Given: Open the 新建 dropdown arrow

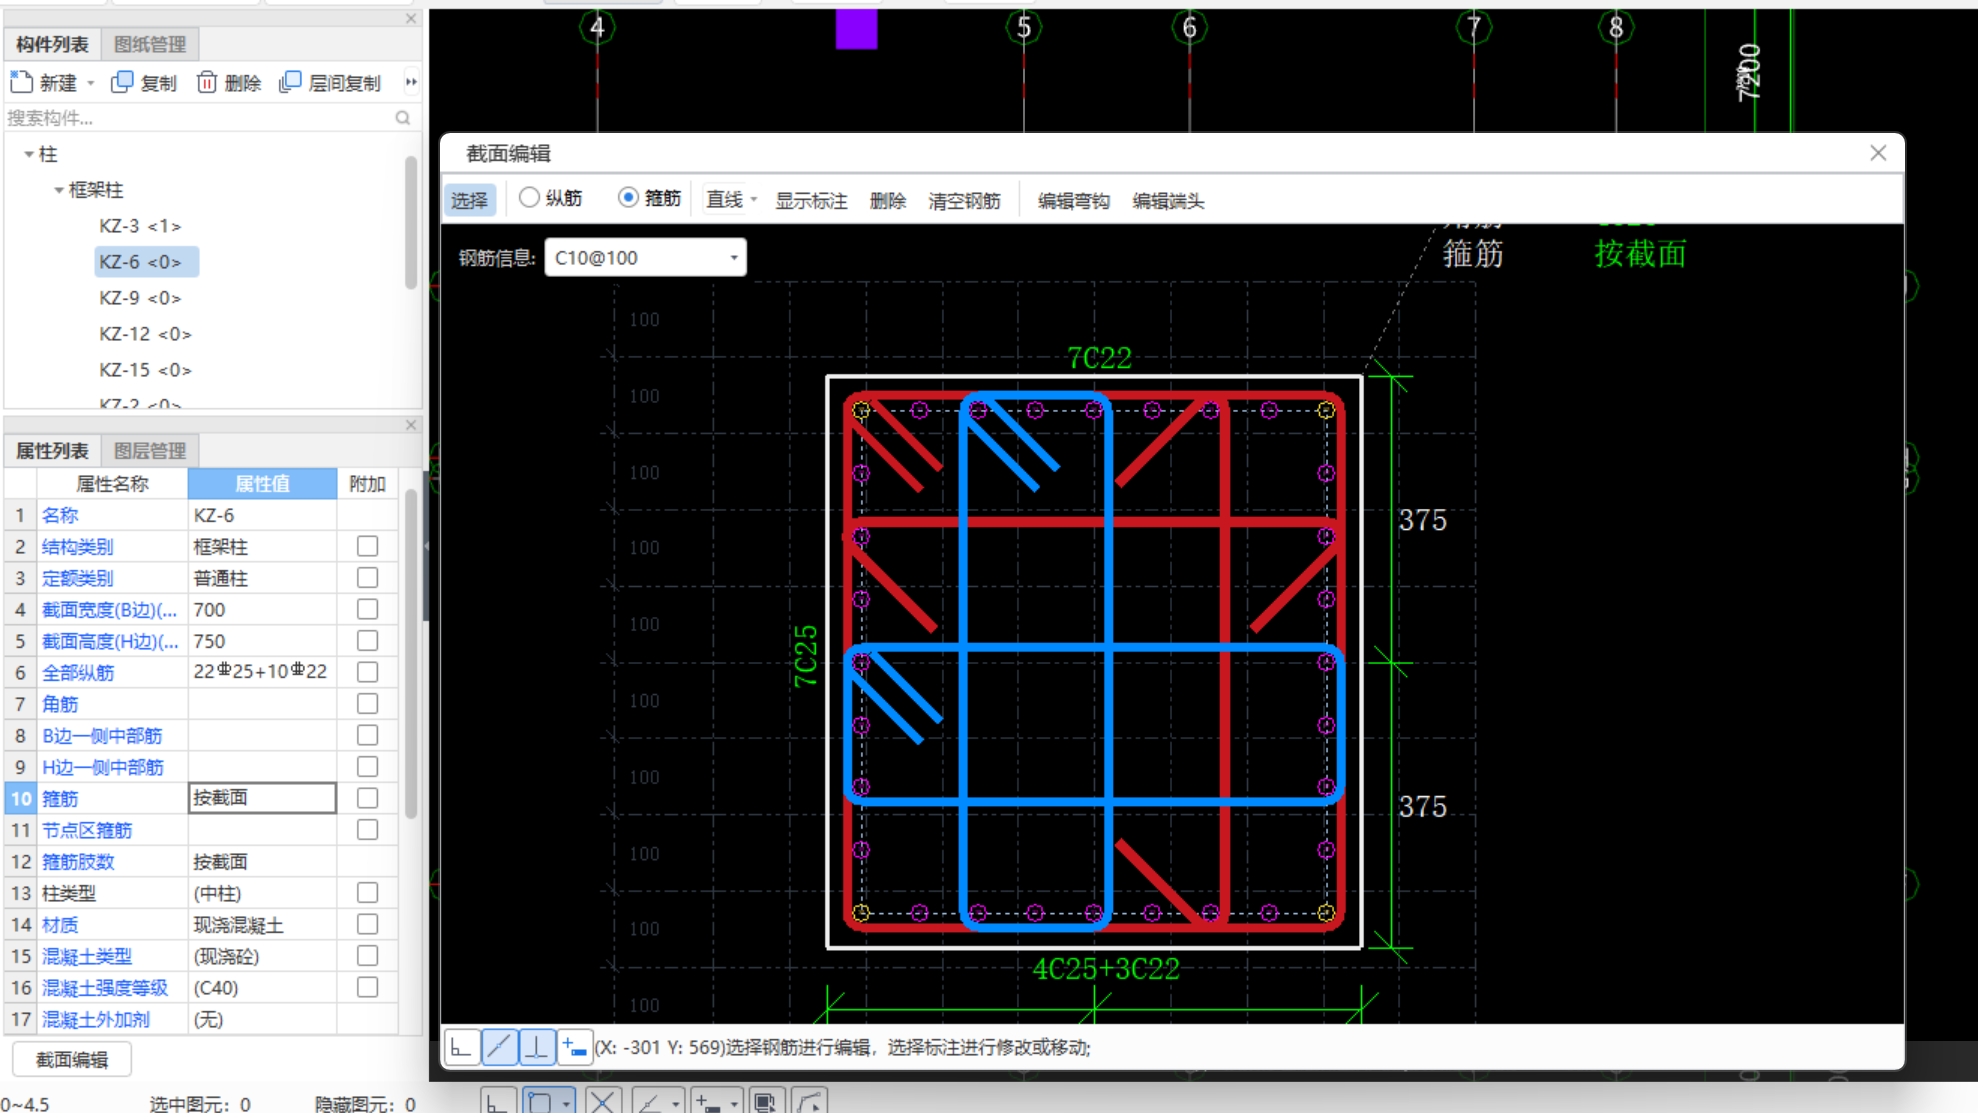Looking at the screenshot, I should click(x=90, y=83).
